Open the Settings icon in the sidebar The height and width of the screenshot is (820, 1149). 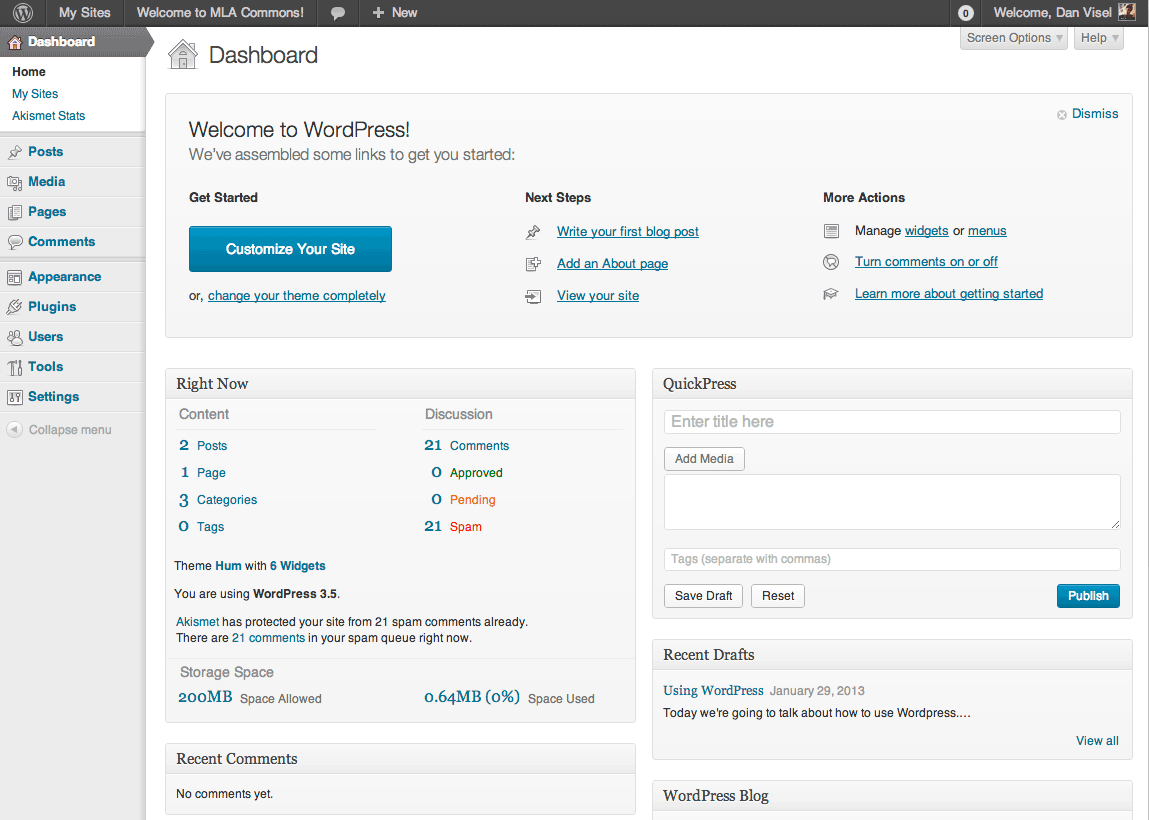[x=17, y=396]
